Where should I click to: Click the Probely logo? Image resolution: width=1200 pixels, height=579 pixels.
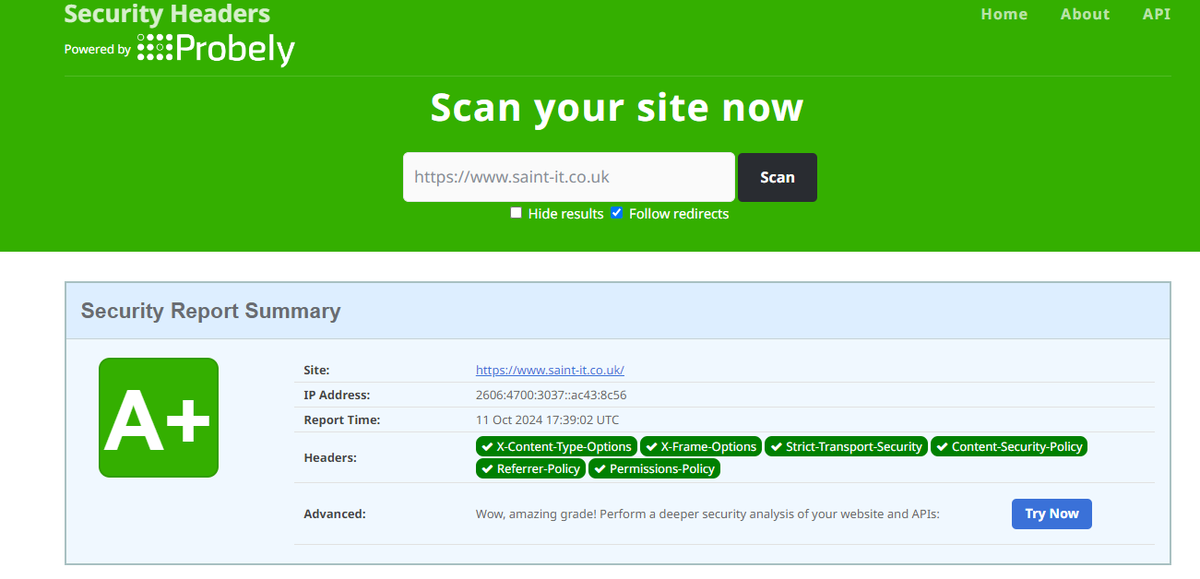(x=216, y=49)
